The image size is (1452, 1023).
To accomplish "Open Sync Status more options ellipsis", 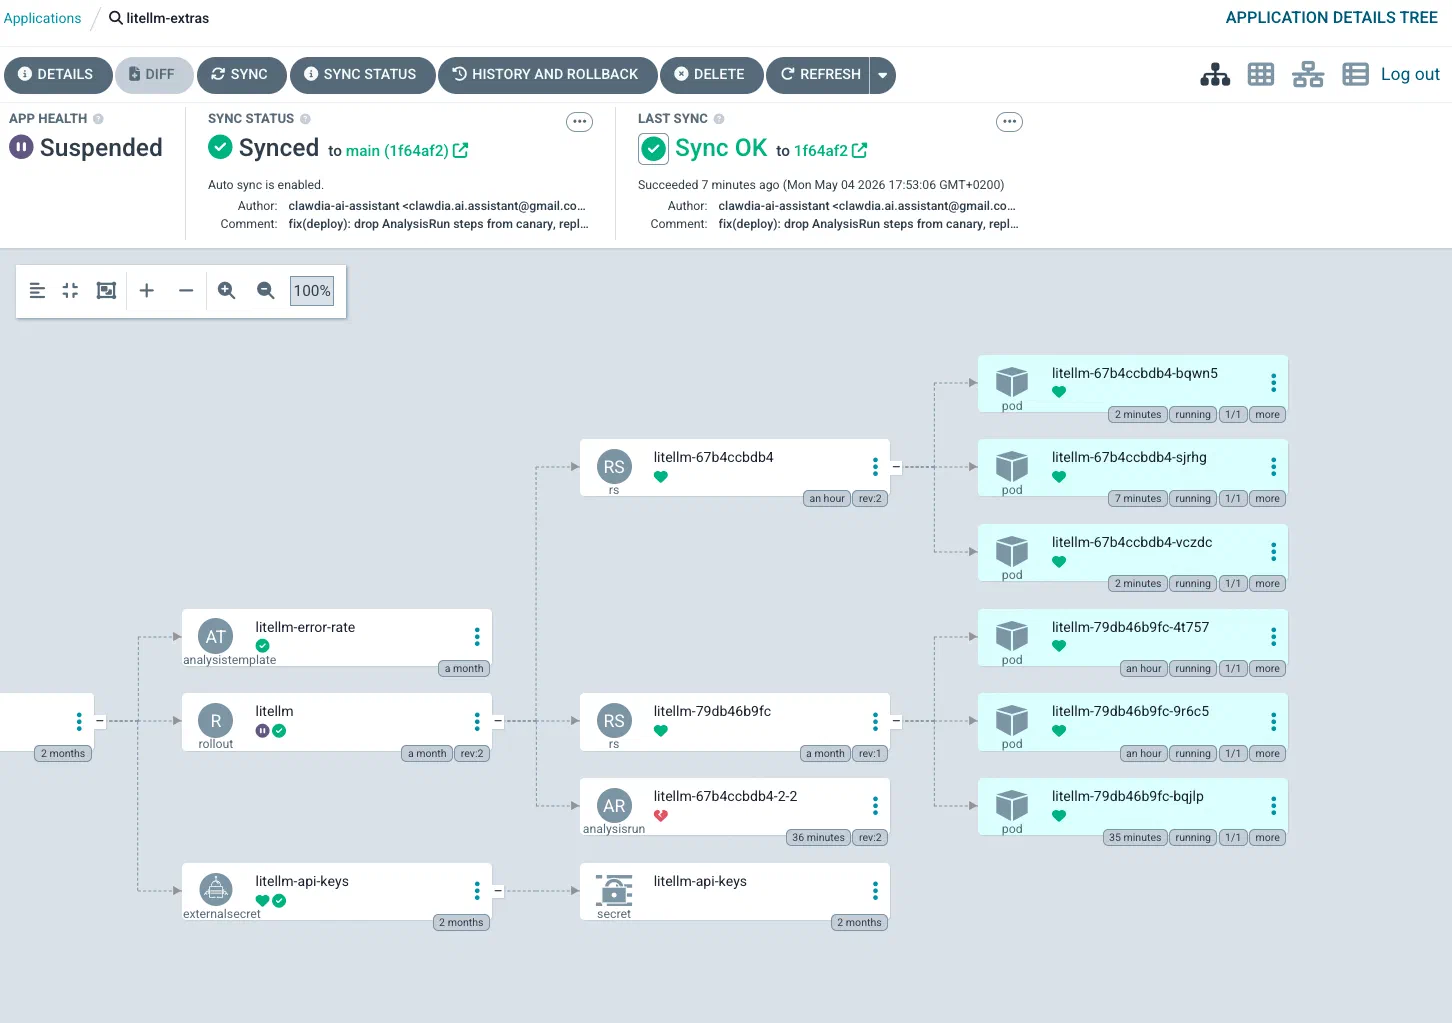I will 579,122.
